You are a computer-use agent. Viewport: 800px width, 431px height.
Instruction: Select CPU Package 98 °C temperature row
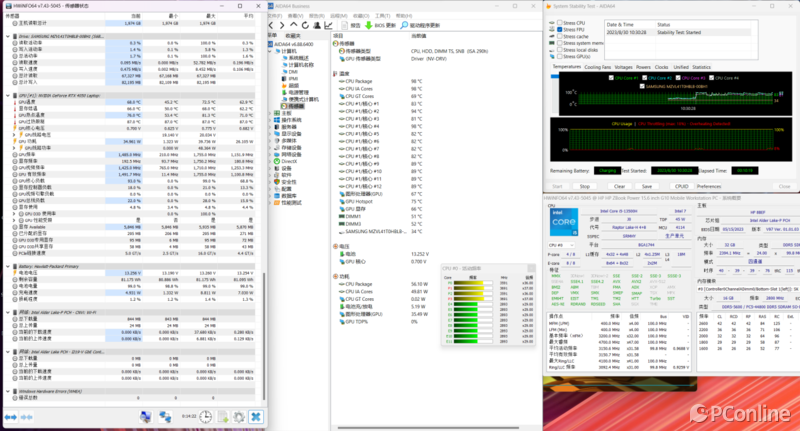[383, 81]
